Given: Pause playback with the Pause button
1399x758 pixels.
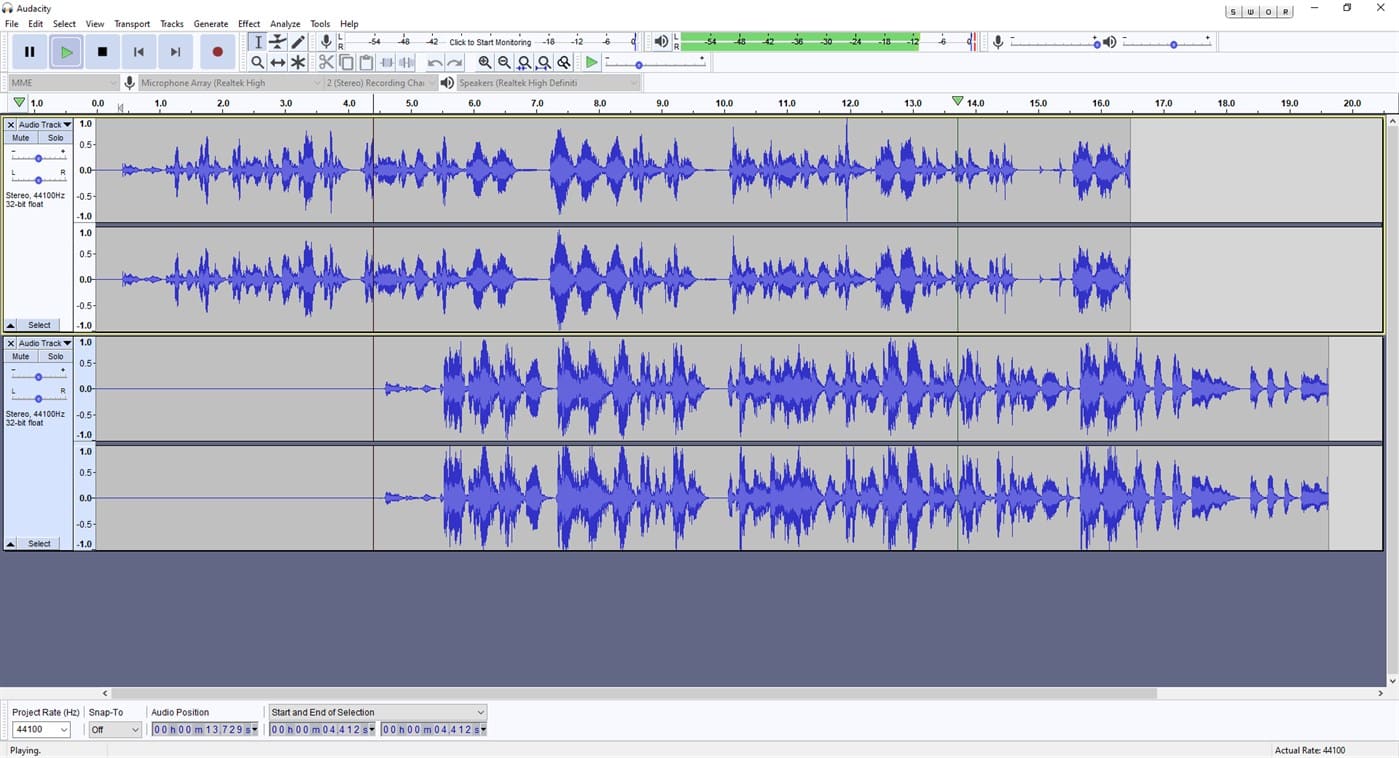Looking at the screenshot, I should [29, 52].
